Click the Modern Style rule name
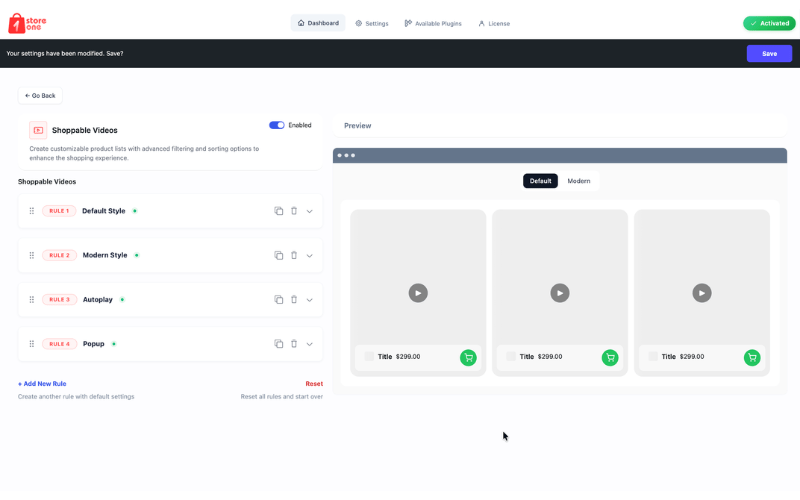The image size is (800, 500). 105,255
